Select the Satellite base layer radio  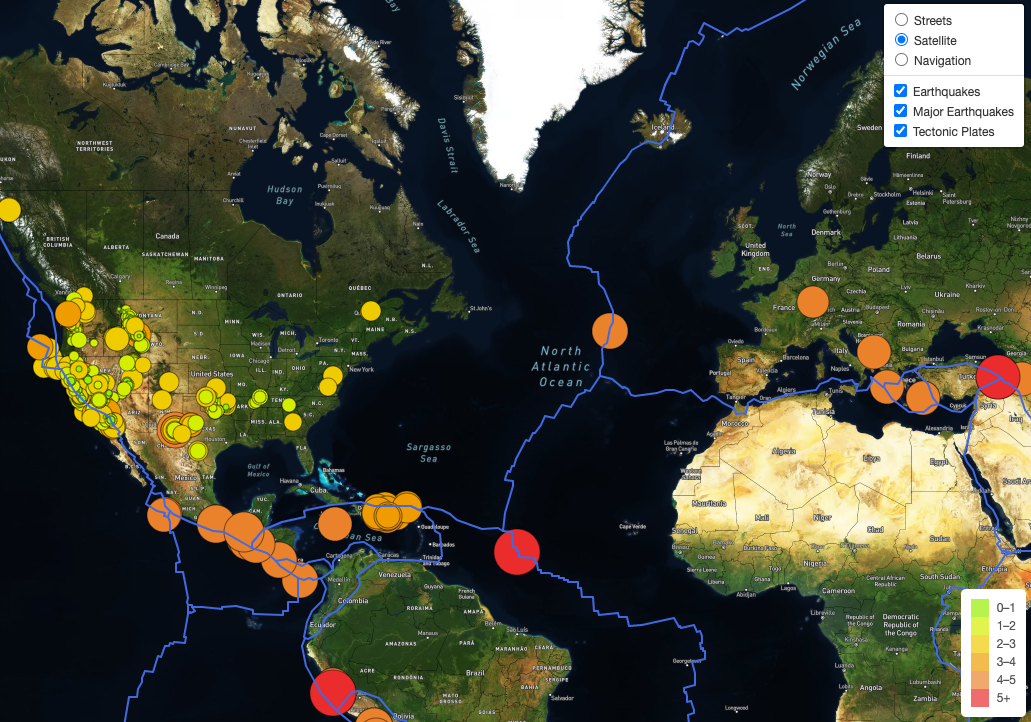(901, 40)
